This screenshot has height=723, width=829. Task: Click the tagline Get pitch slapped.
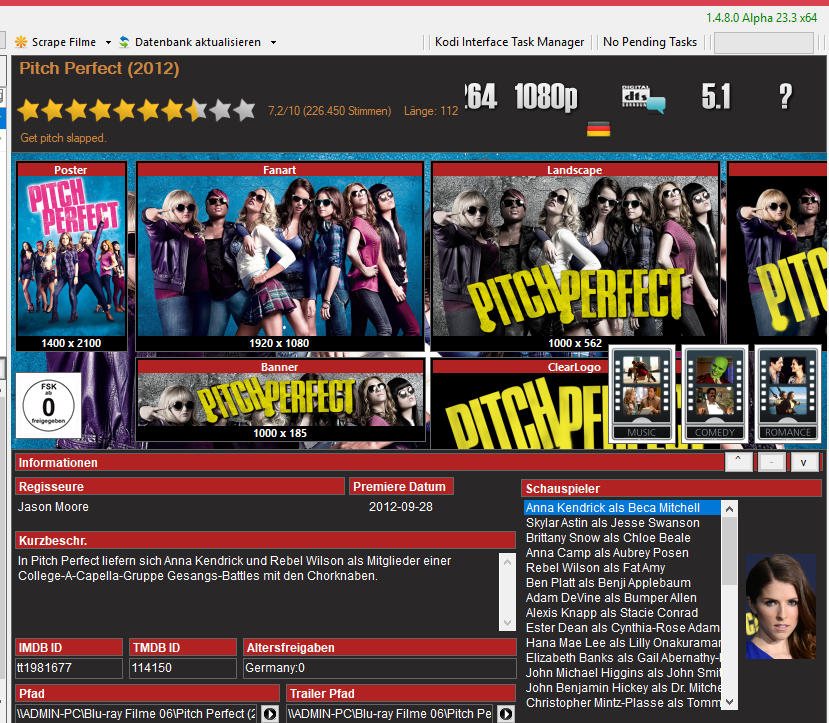[63, 138]
